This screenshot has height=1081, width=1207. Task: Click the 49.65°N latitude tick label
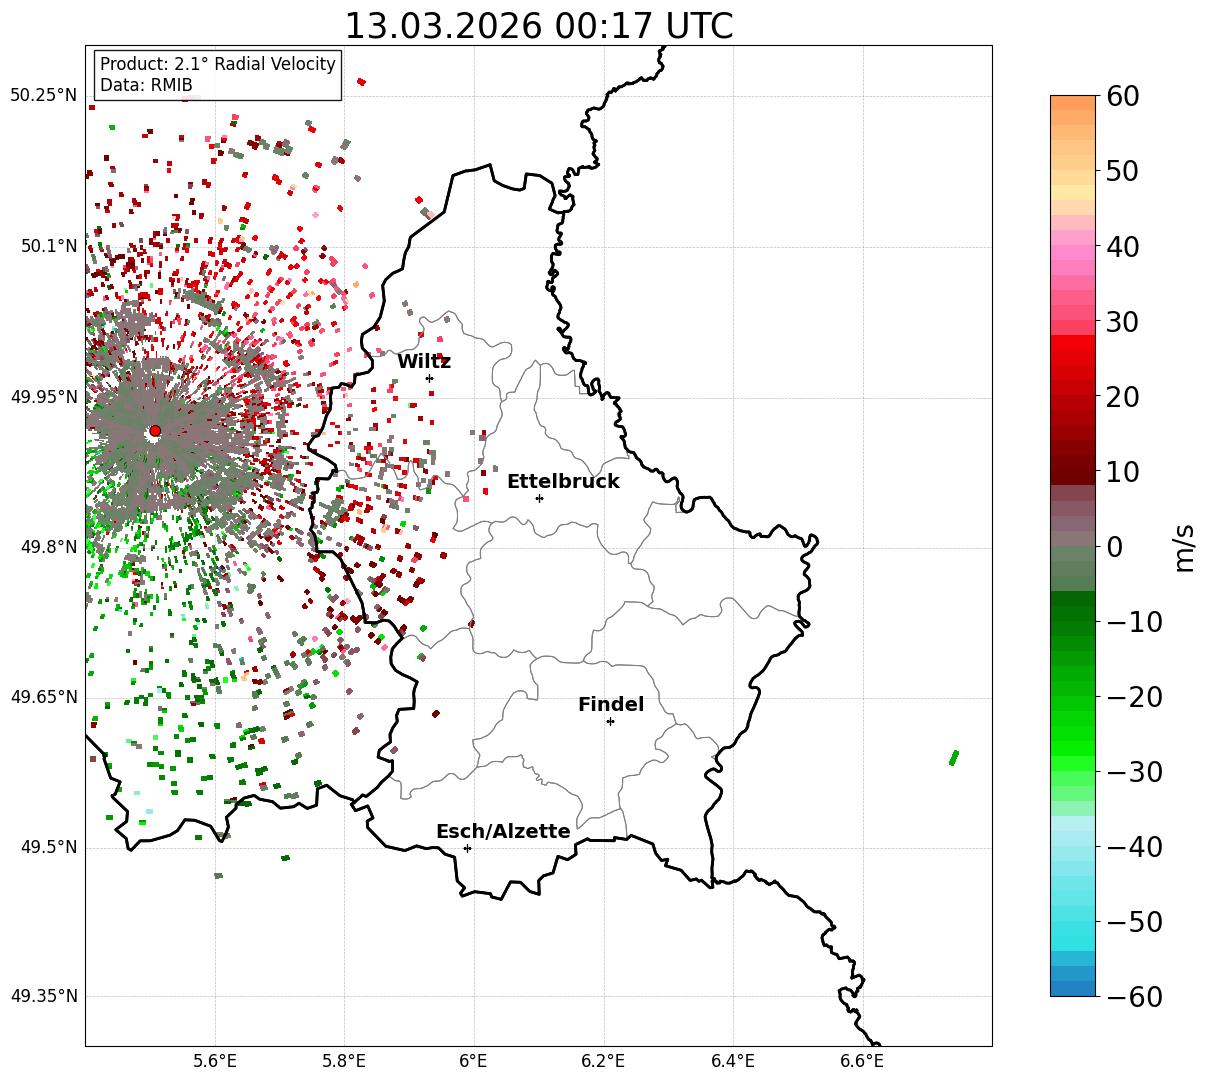pos(43,697)
